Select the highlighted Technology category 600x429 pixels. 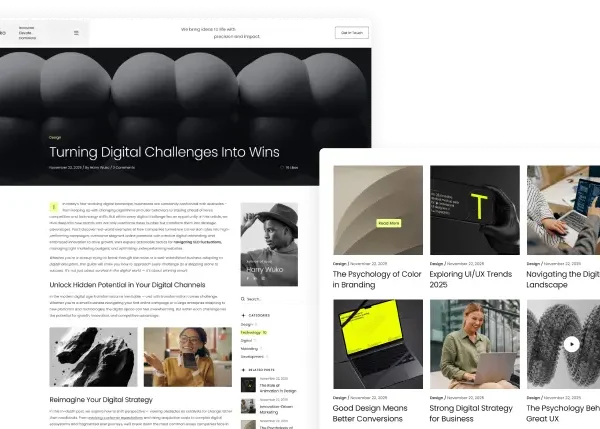(x=253, y=333)
